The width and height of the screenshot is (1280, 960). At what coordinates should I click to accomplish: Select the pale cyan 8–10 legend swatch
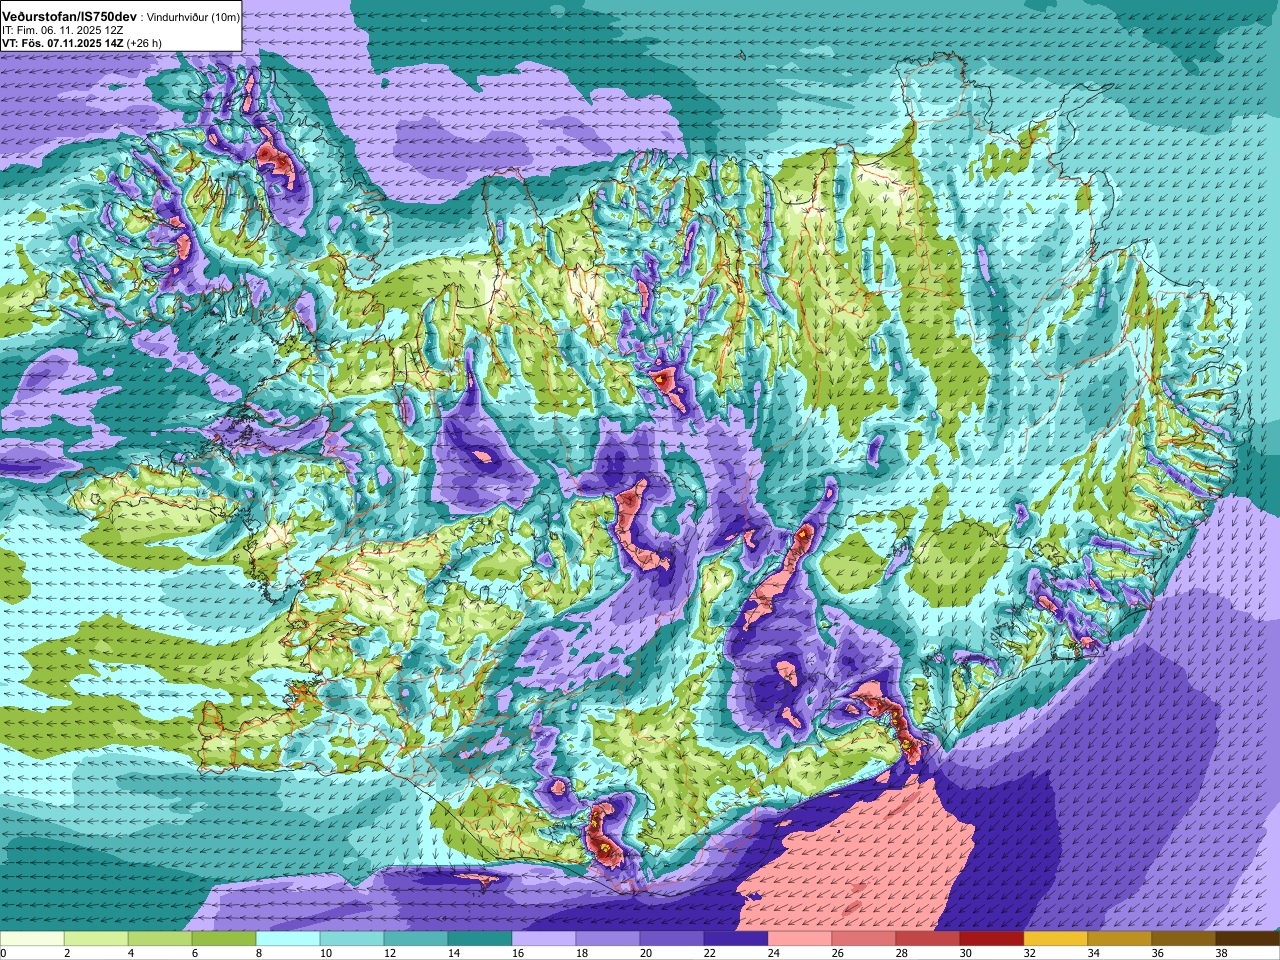[288, 939]
